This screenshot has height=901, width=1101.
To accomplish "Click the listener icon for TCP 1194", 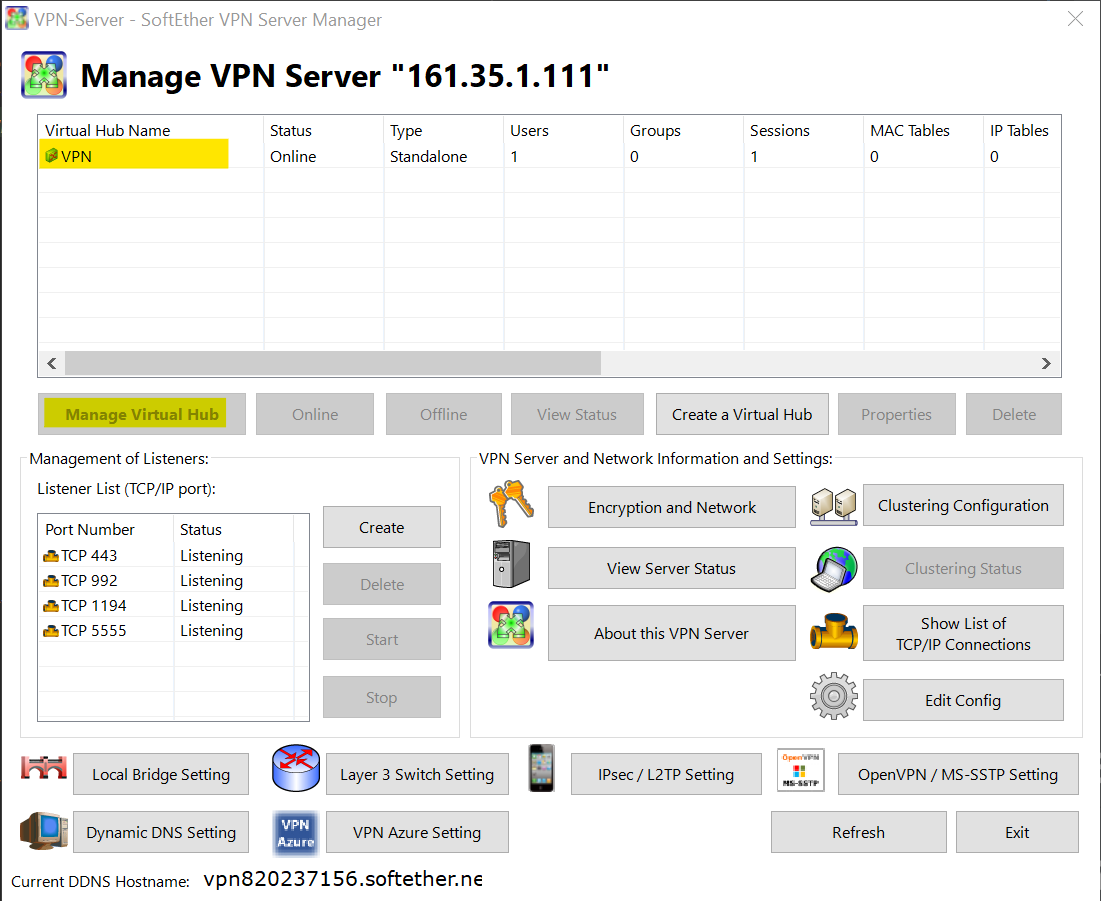I will (x=51, y=606).
